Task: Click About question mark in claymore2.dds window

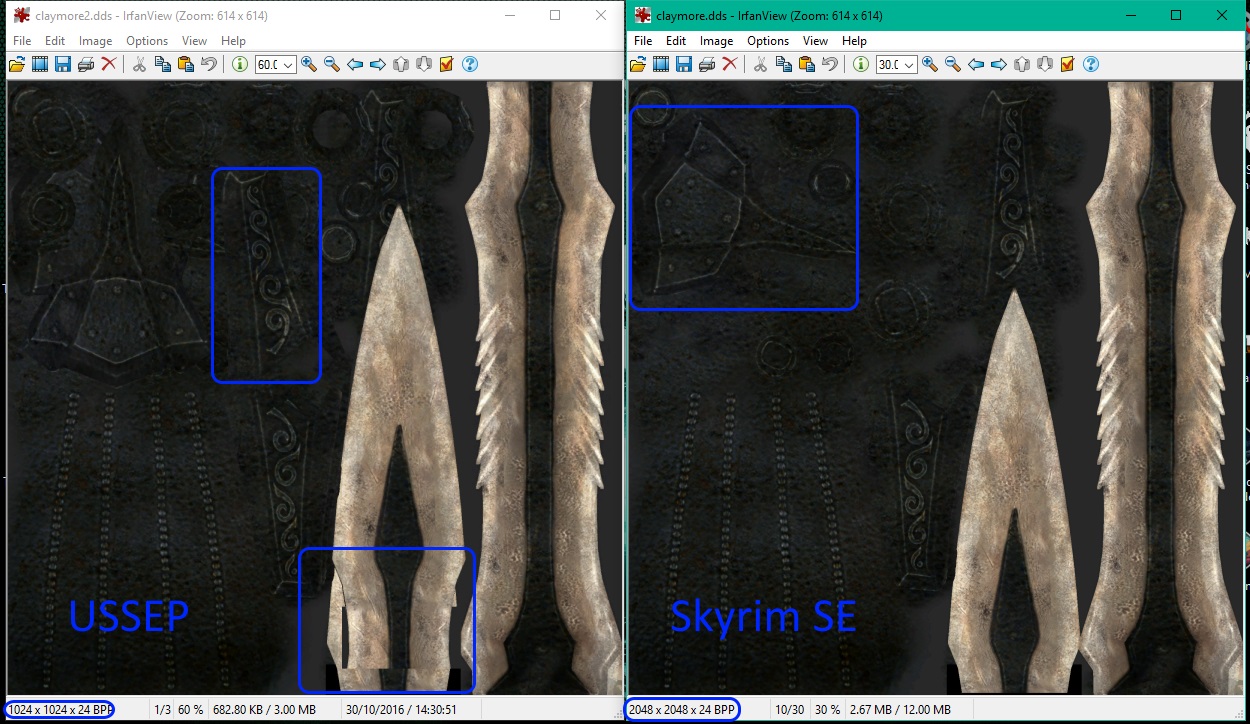Action: 470,64
